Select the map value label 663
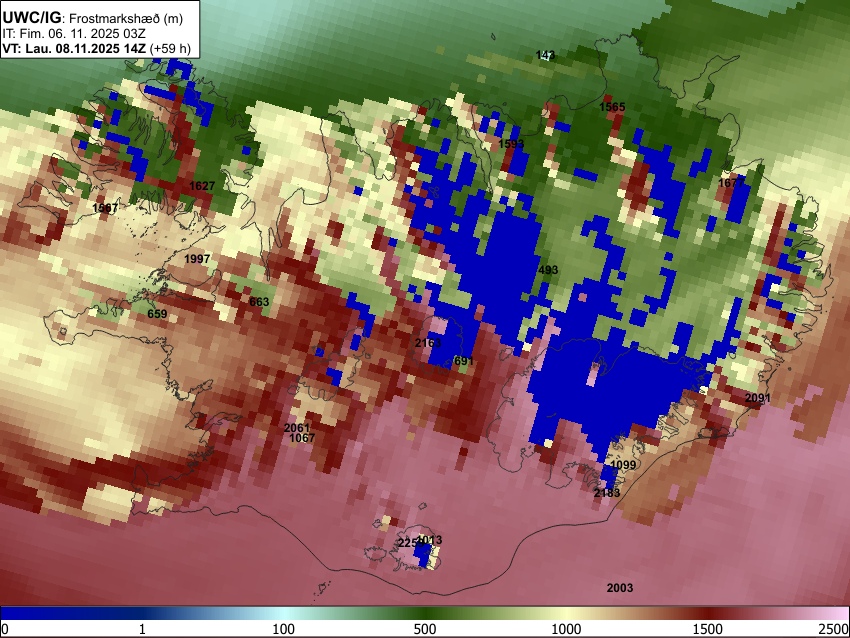This screenshot has height=638, width=850. click(259, 302)
